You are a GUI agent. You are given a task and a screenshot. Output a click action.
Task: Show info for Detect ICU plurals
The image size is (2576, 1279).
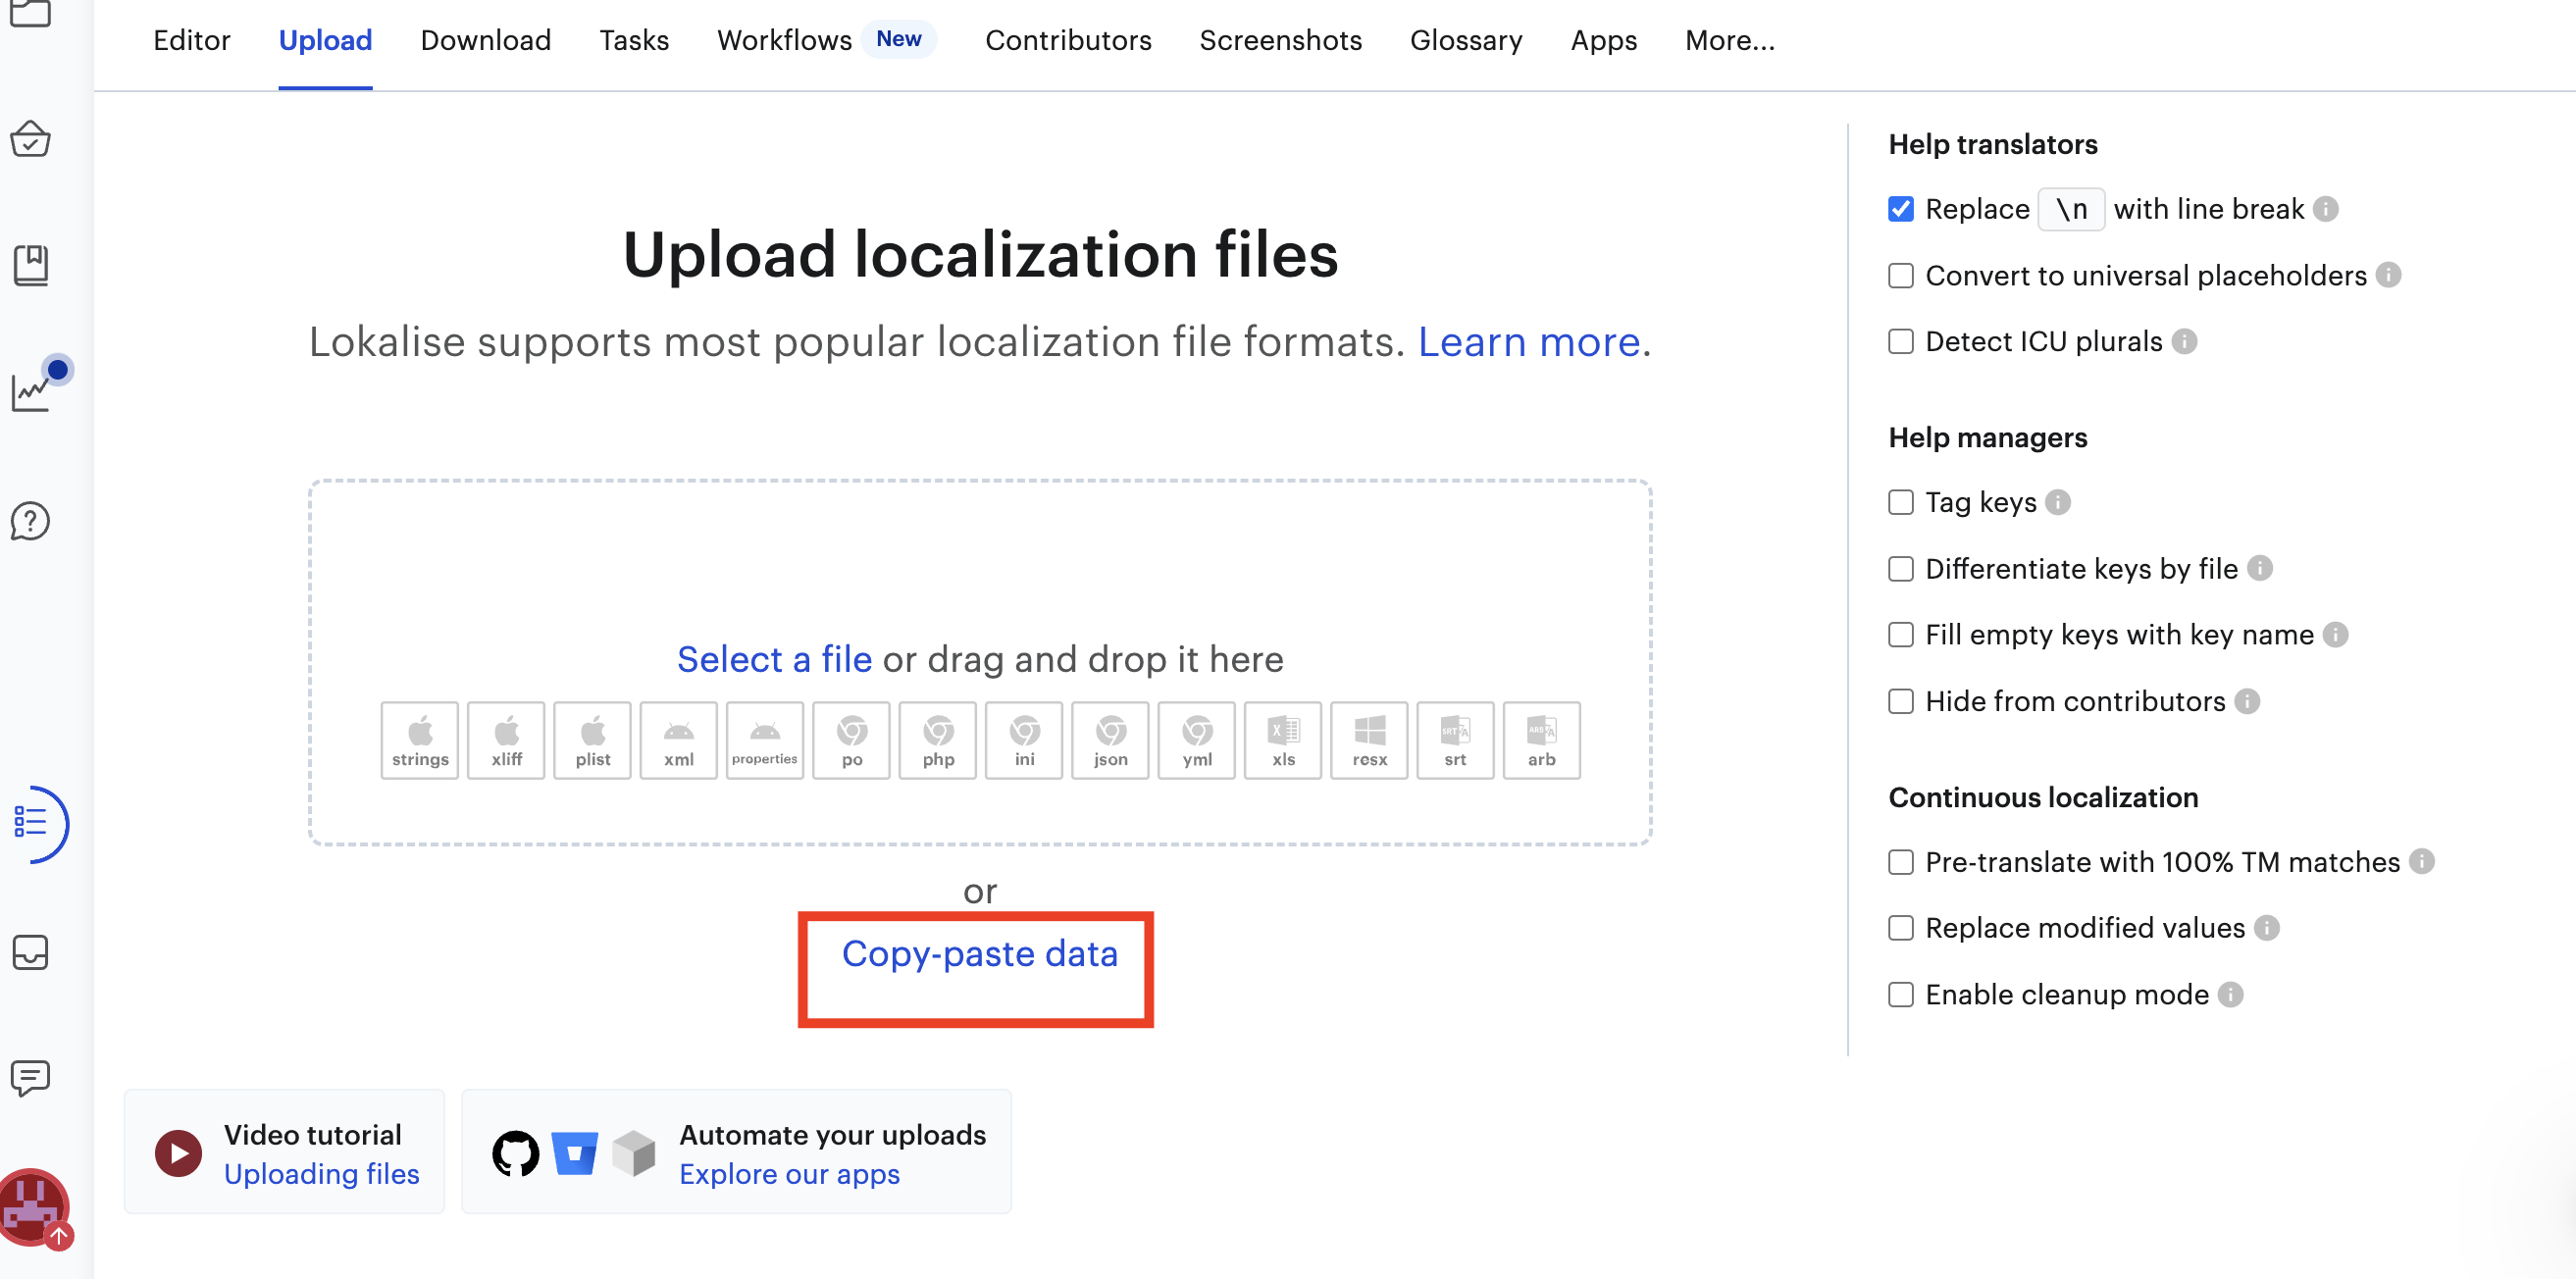2185,341
